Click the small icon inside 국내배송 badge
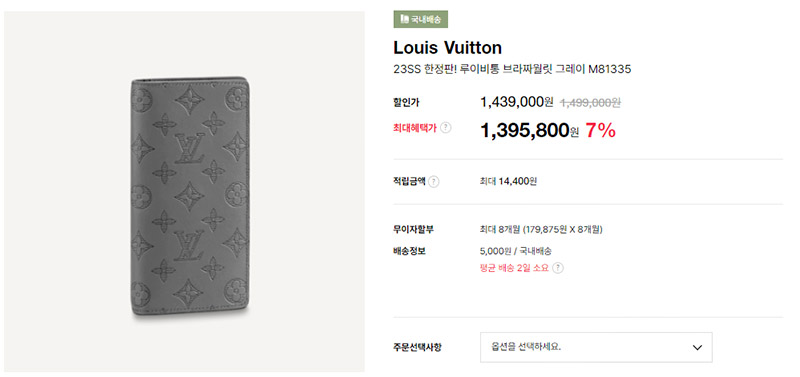This screenshot has width=800, height=377. pos(405,19)
